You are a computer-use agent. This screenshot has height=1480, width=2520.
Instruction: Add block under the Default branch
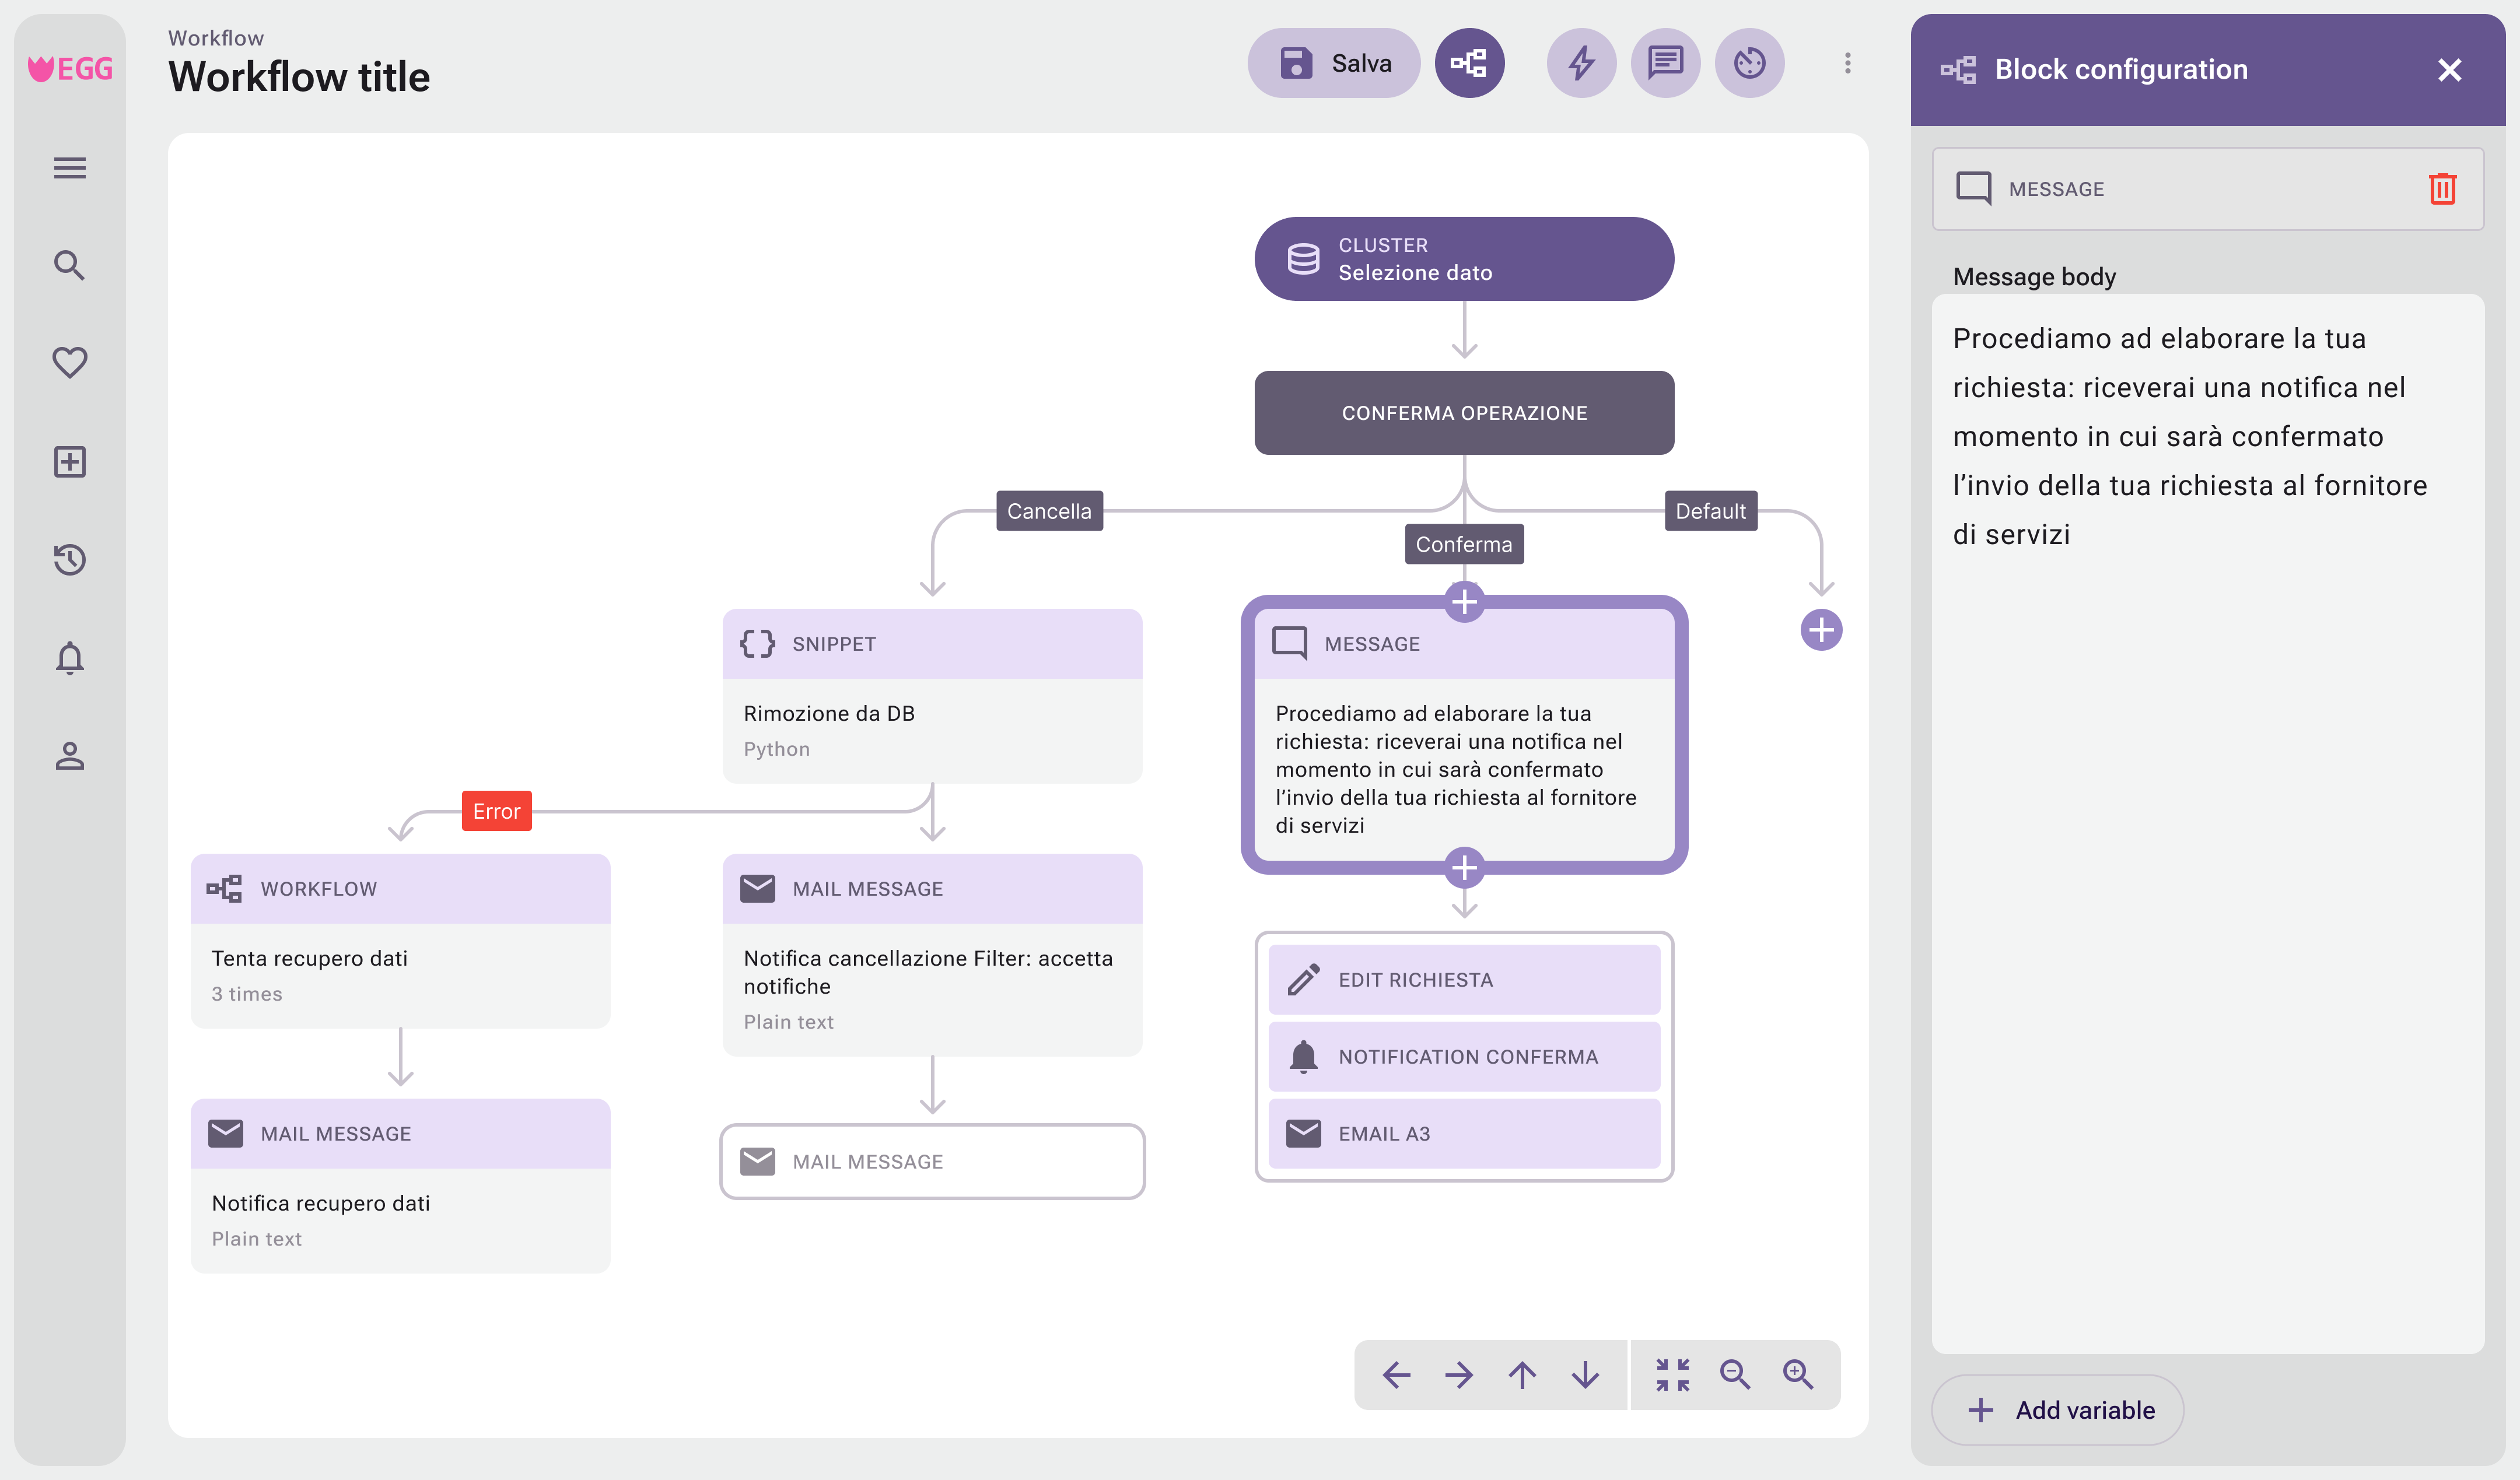1821,630
